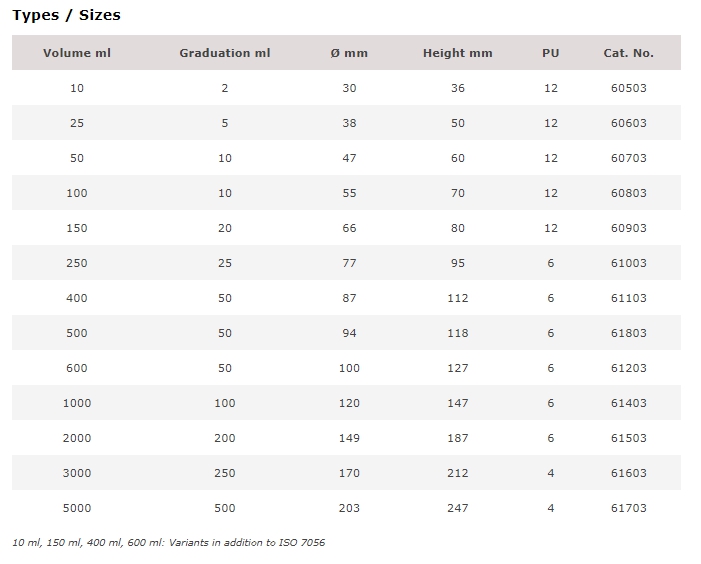Click the ISO 7056 variants footnote

[169, 543]
